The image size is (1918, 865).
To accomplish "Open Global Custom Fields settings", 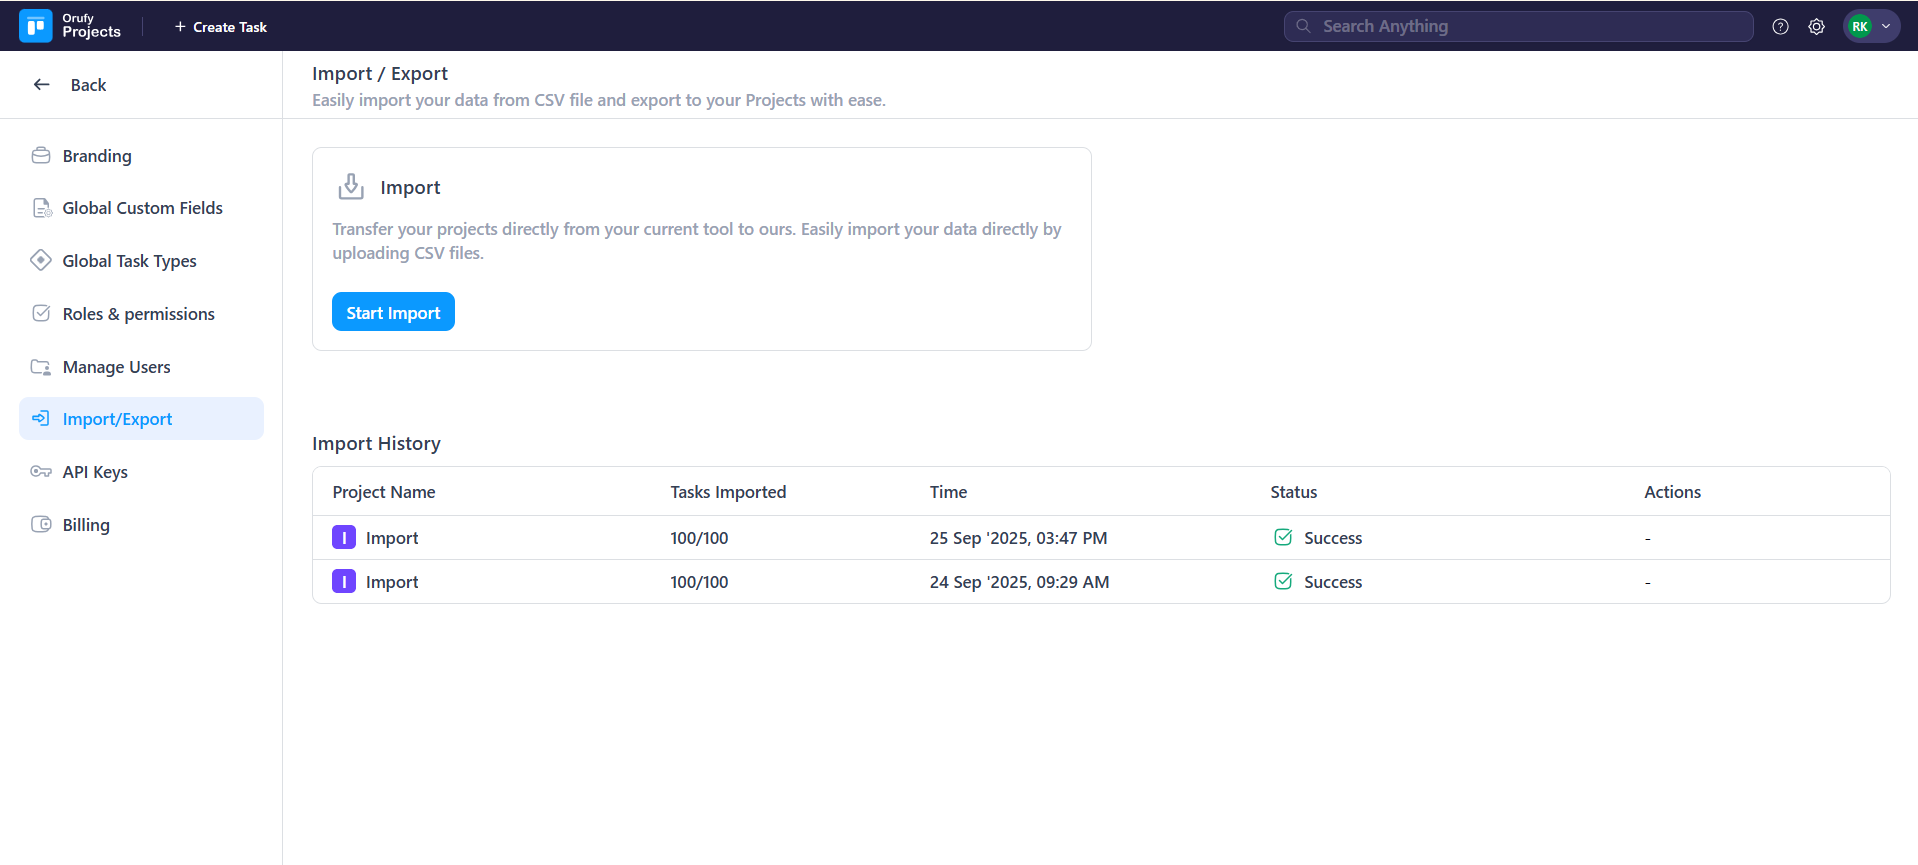I will pos(142,208).
